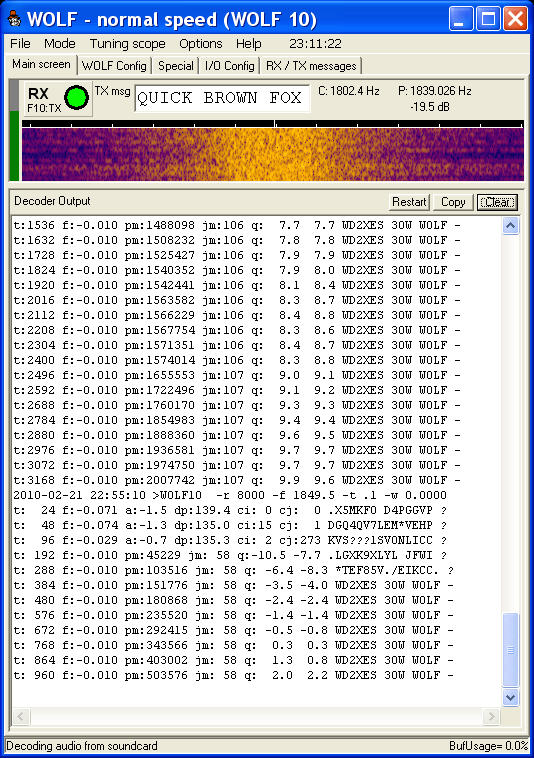Click the TX msg label
This screenshot has width=534, height=758.
coord(112,91)
